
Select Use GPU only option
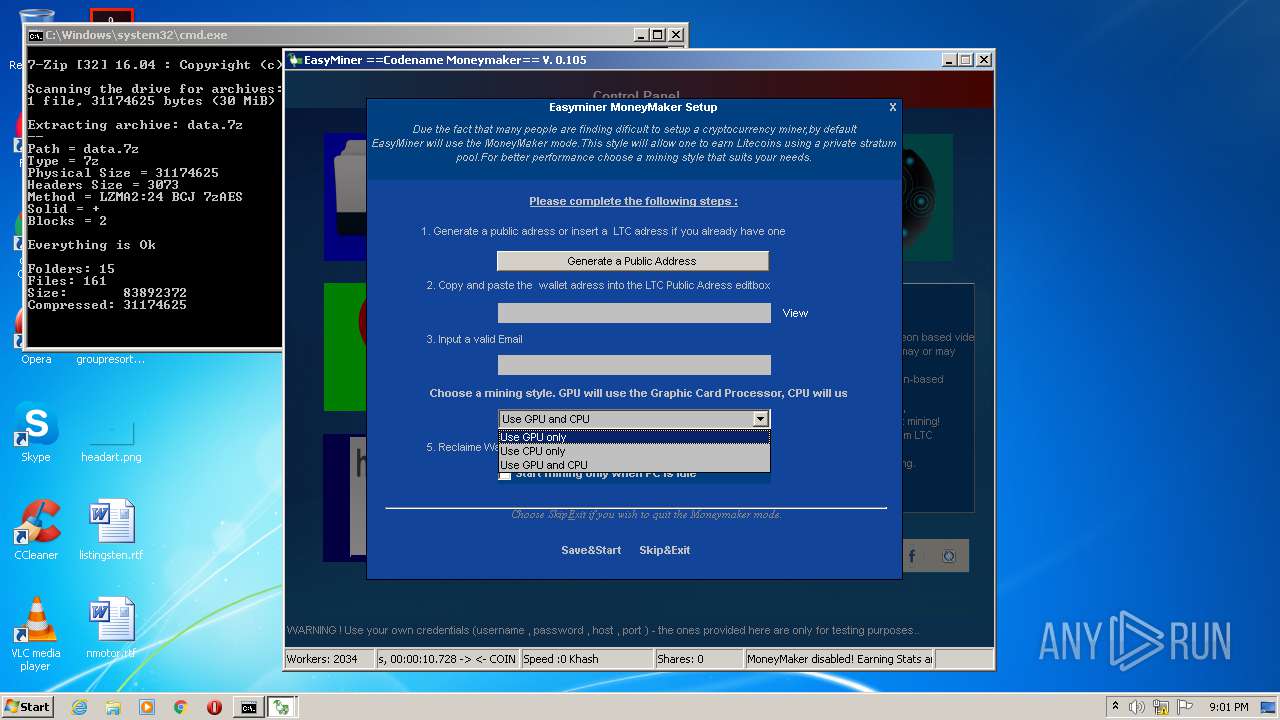pyautogui.click(x=634, y=437)
